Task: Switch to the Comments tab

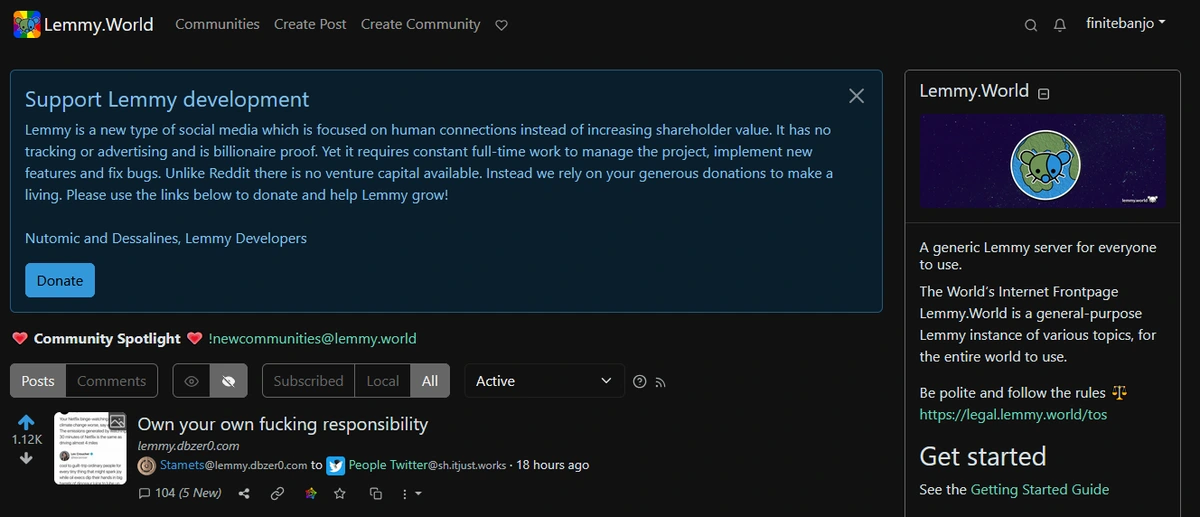Action: [x=112, y=381]
